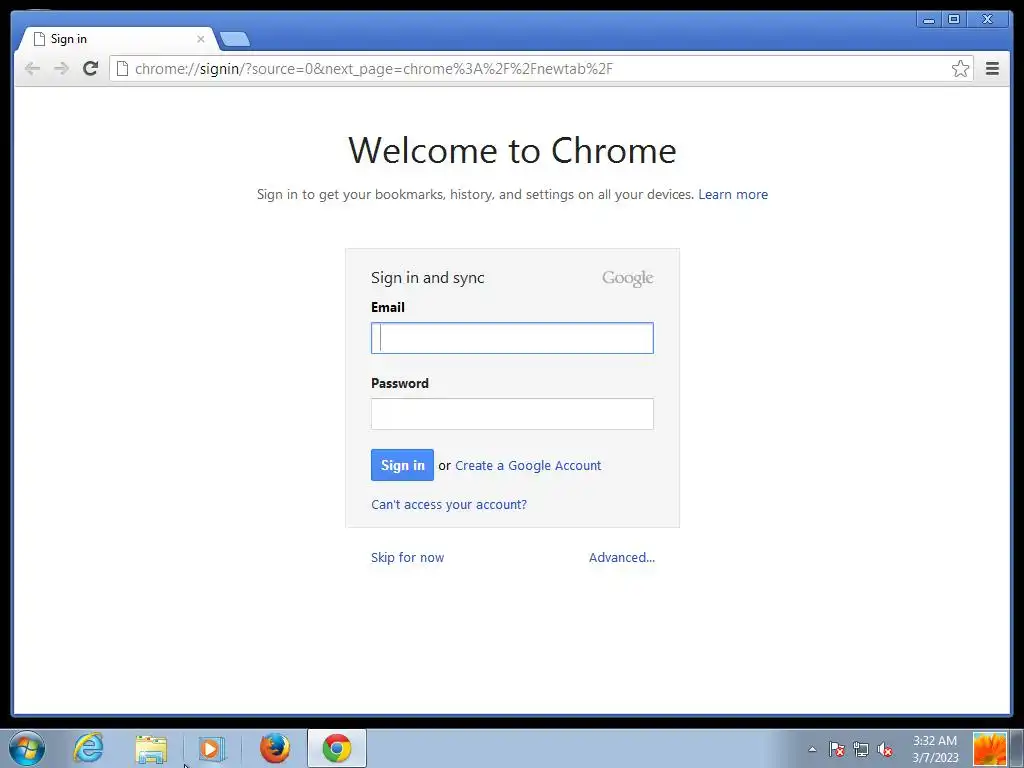Bookmark this page with the star icon
1024x768 pixels.
click(x=960, y=69)
